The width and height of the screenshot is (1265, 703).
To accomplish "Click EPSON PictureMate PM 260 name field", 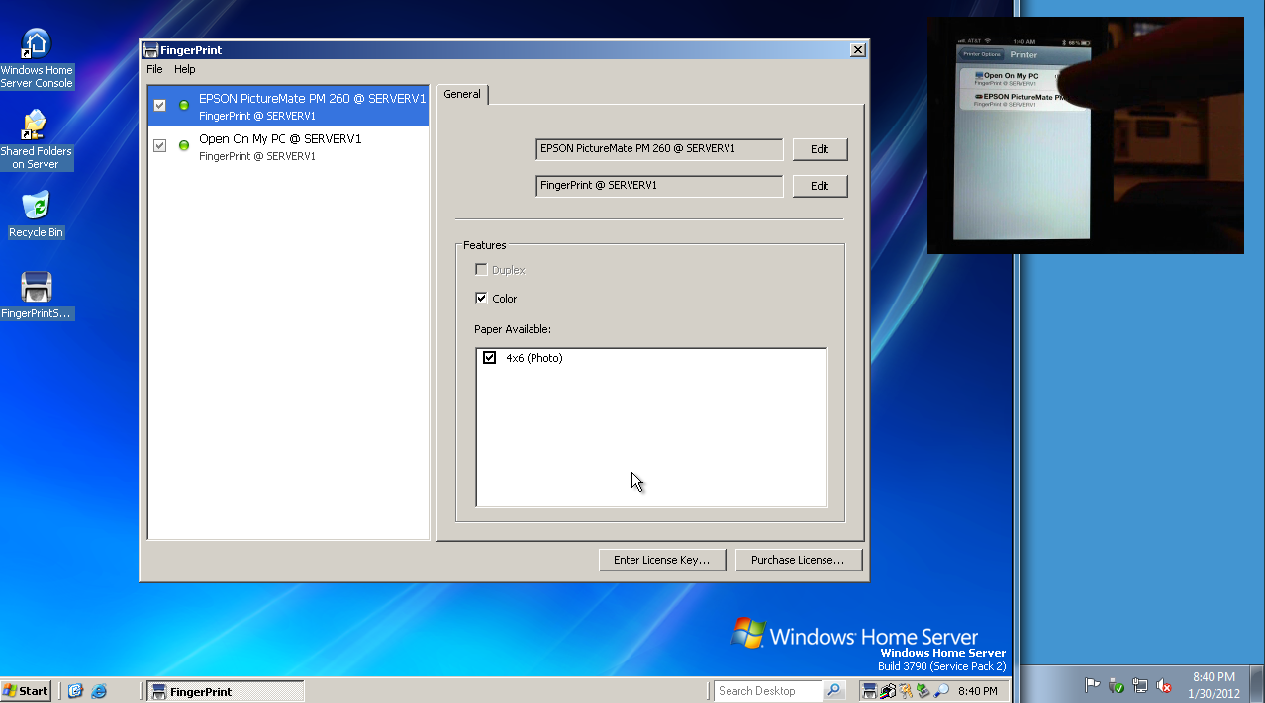I will (659, 149).
